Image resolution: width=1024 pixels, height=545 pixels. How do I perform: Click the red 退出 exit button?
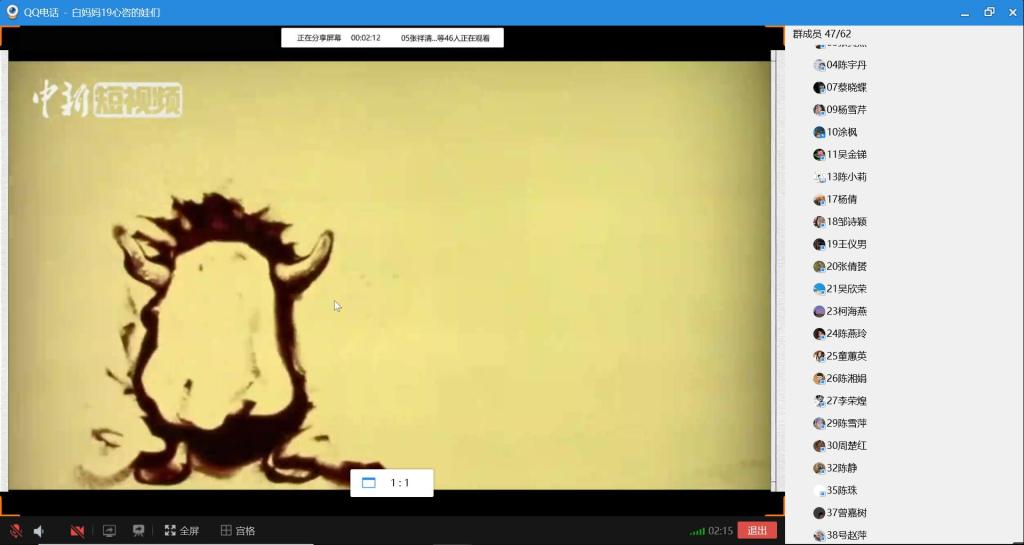point(757,531)
